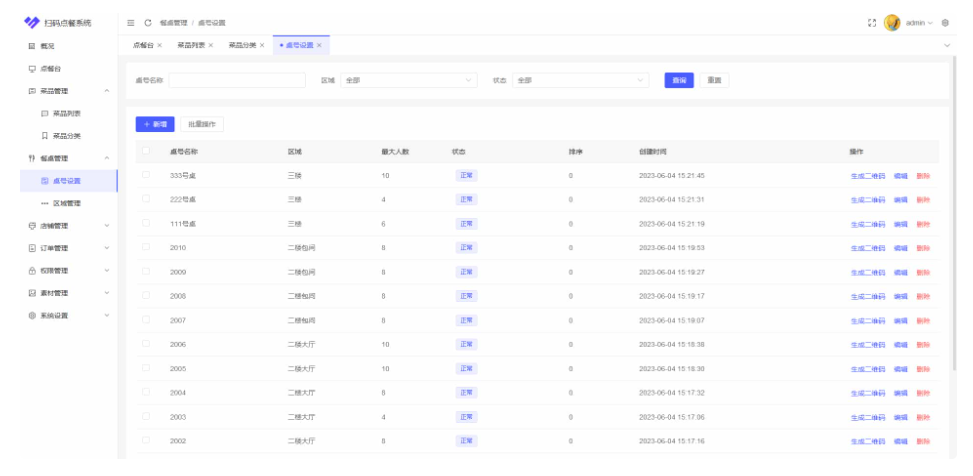Click the 正常 status tag of 2006
This screenshot has height=476, width=973.
point(466,344)
